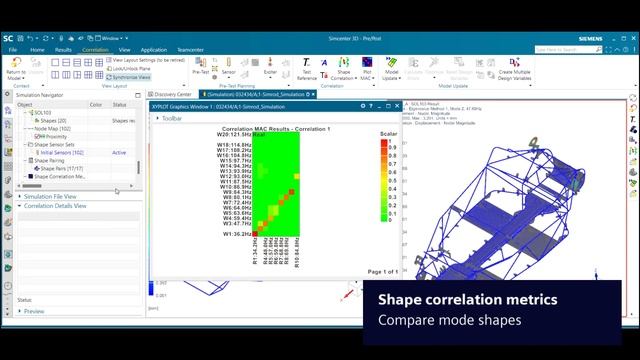Click the Plot MAC icon
The image size is (640, 360).
367,62
